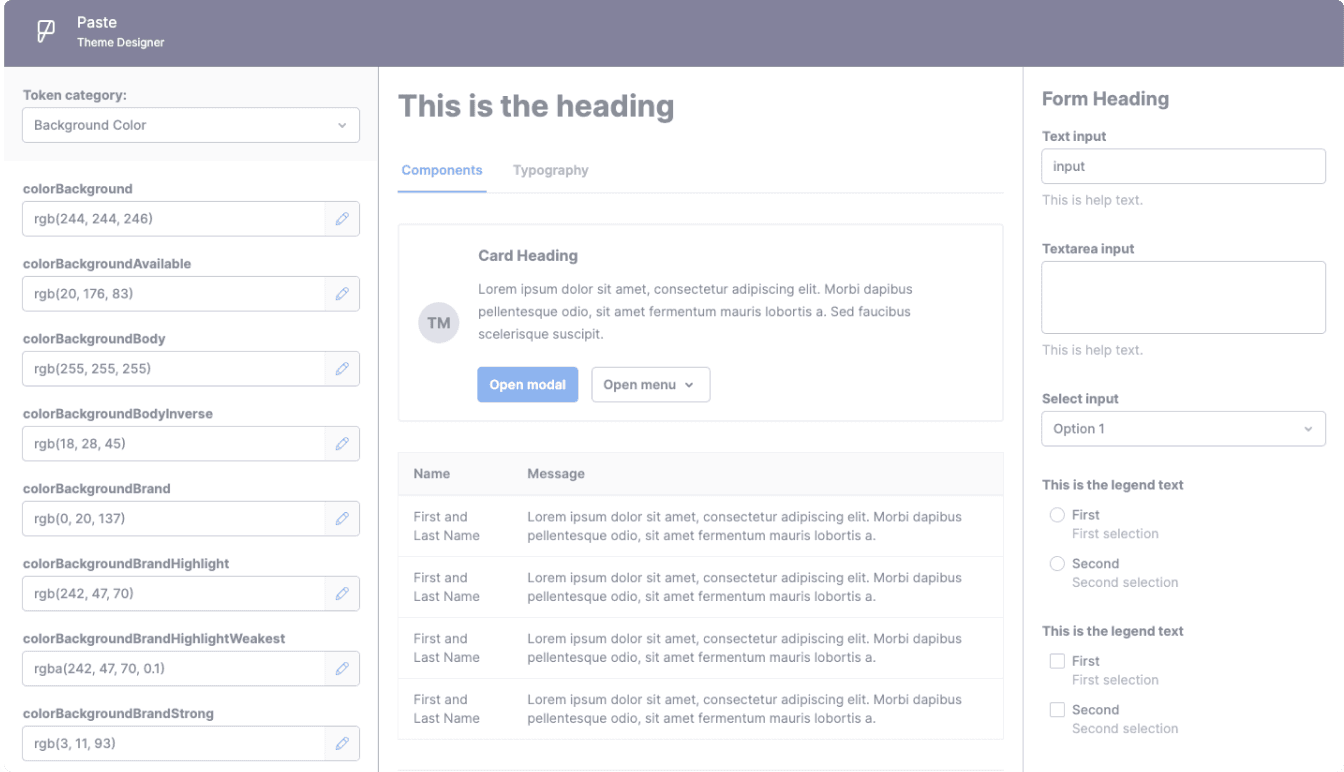The image size is (1344, 772).
Task: Choose the Second radio option
Action: pos(1057,564)
